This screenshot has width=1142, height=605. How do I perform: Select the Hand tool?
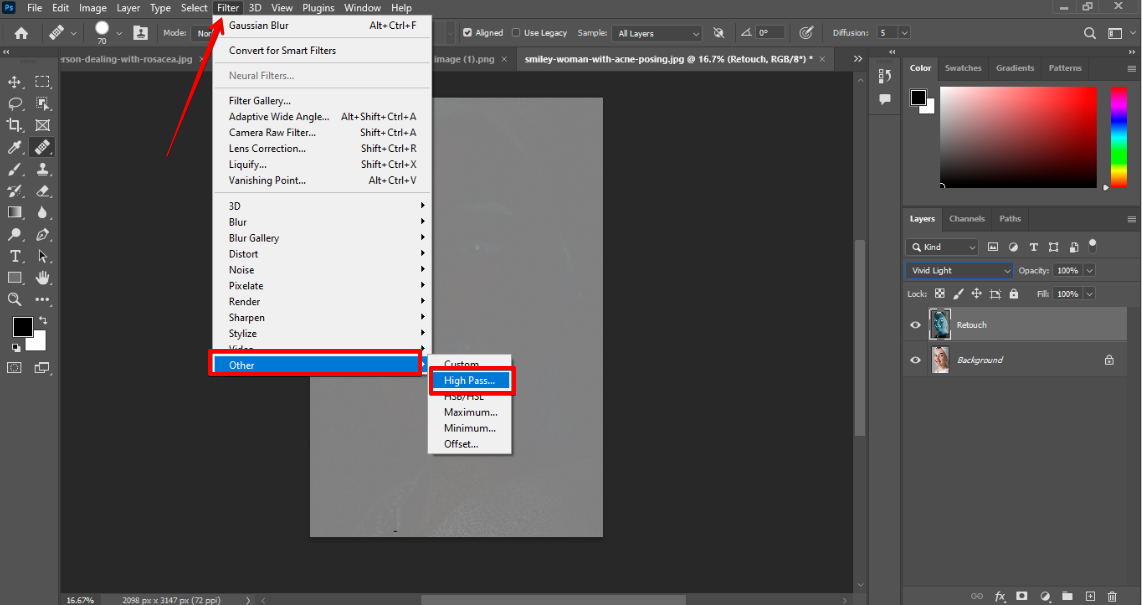pos(43,277)
